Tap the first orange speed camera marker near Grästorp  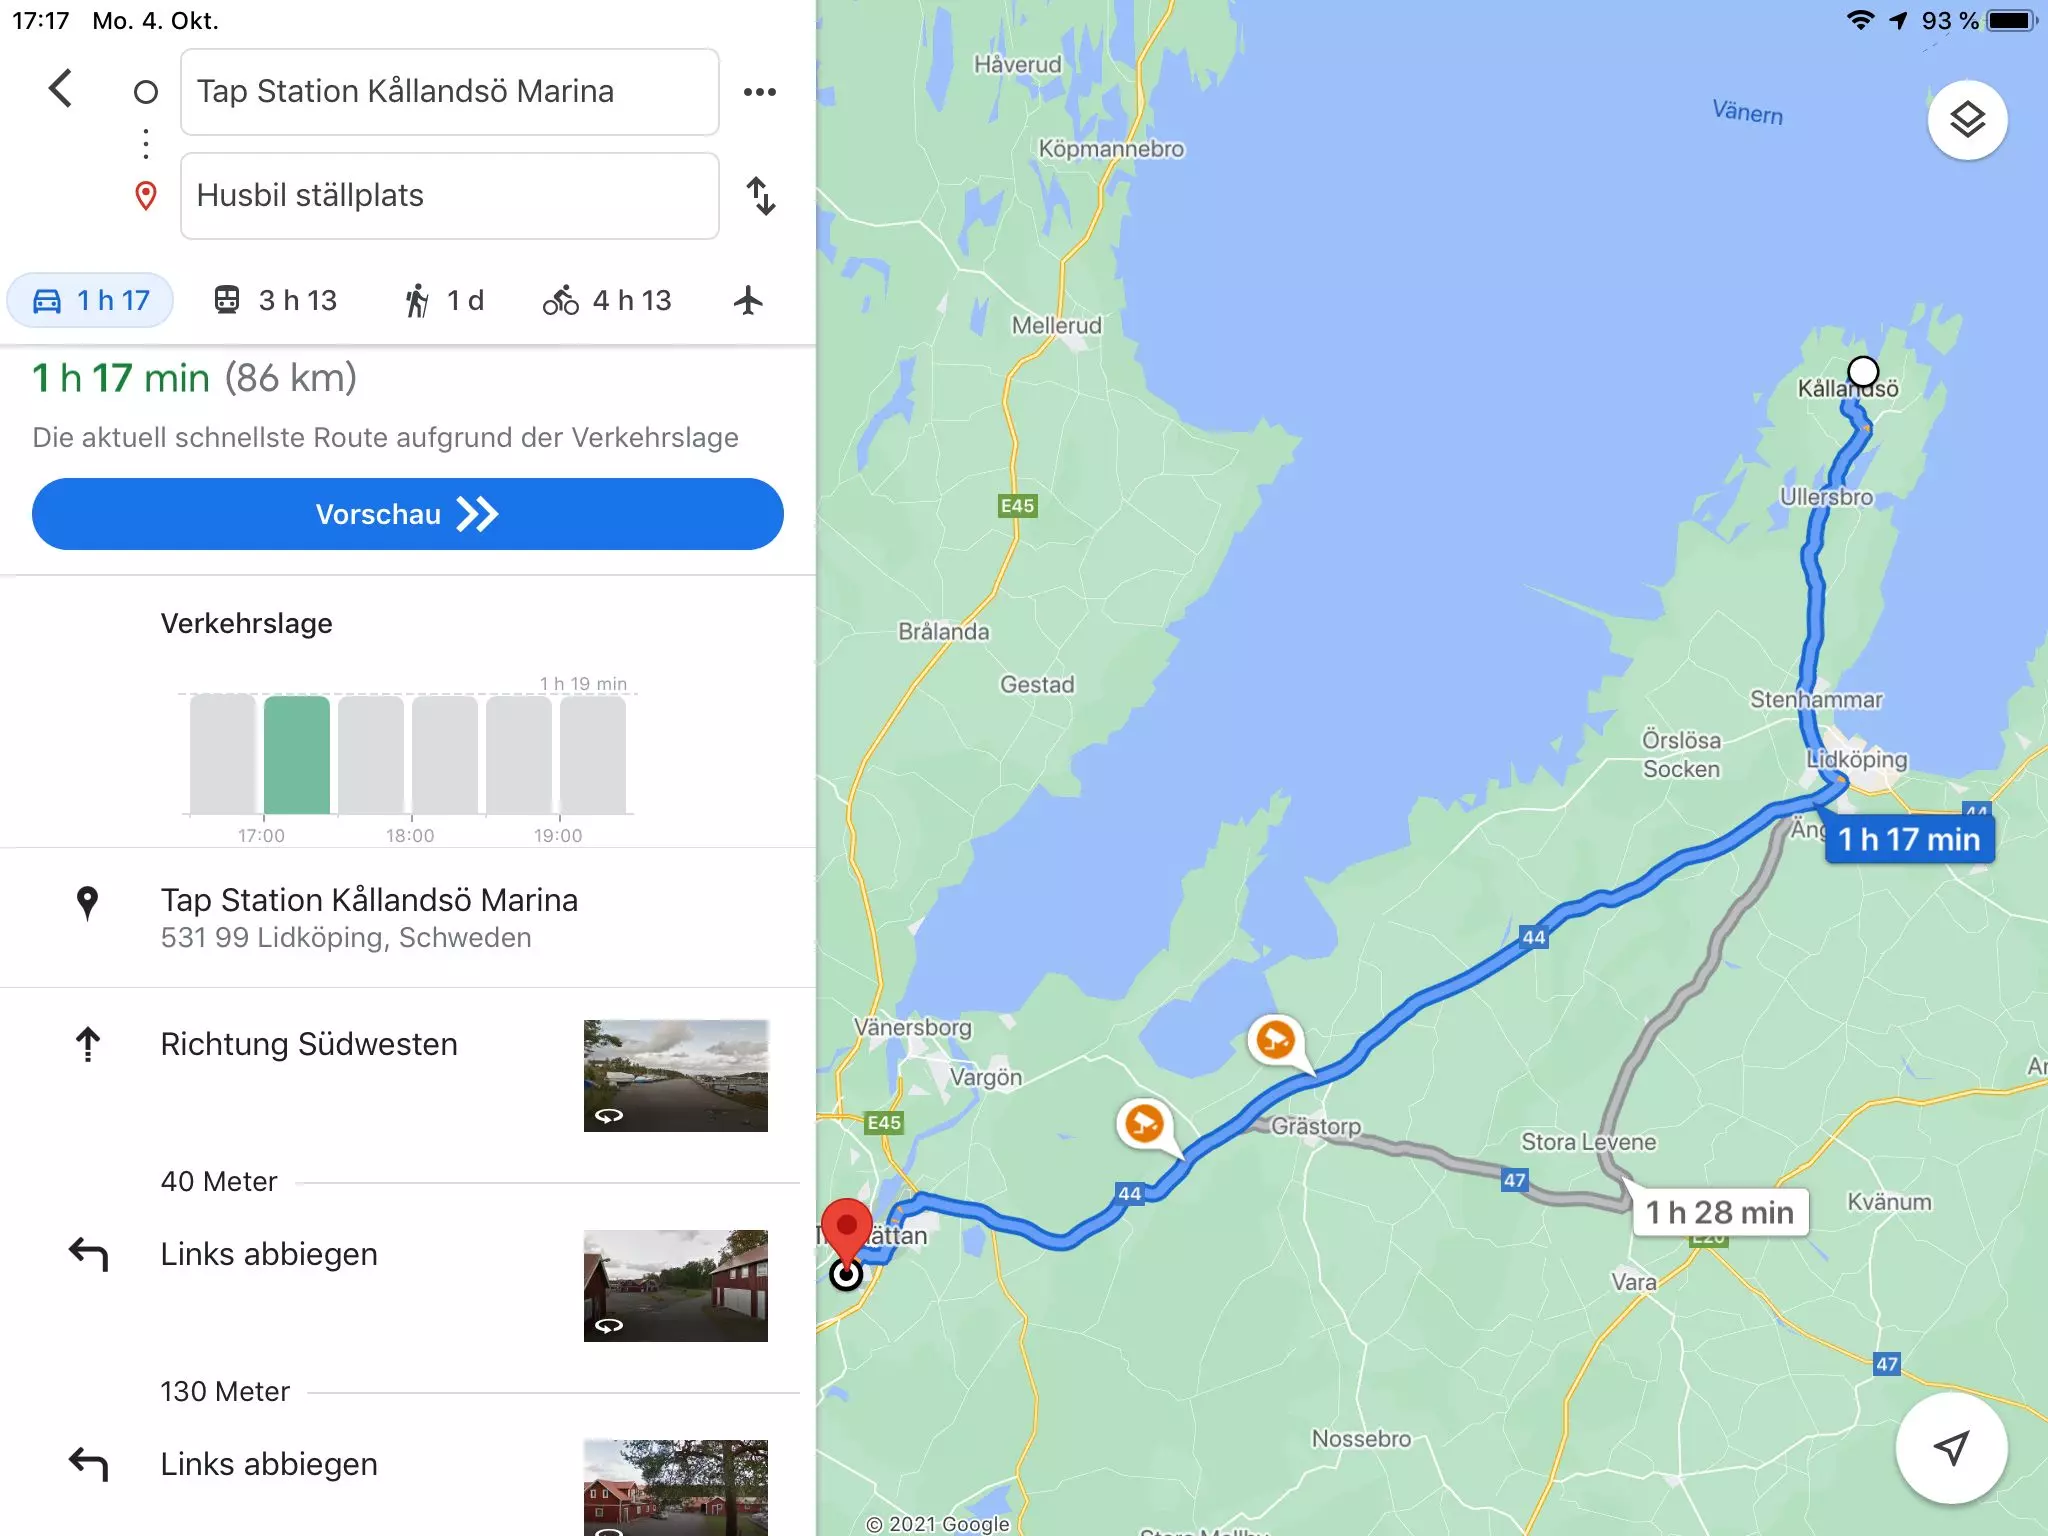click(1275, 1040)
